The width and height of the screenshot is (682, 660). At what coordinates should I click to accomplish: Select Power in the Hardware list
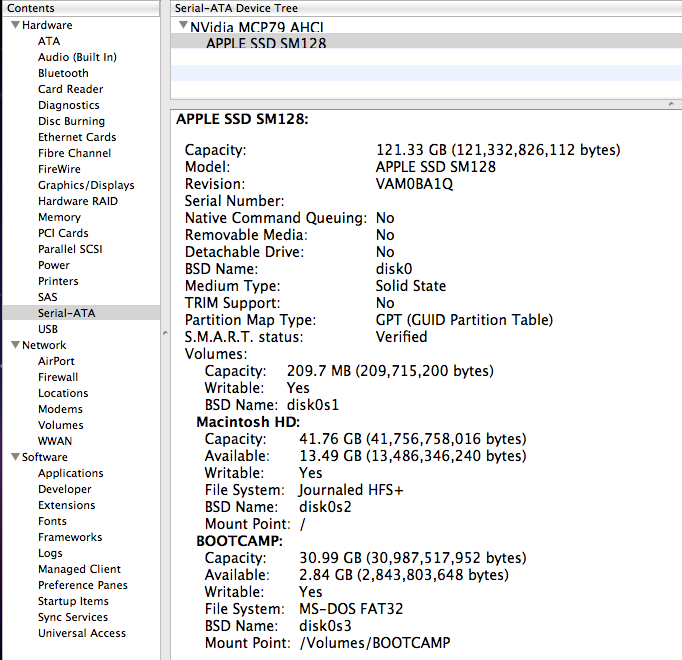point(53,265)
